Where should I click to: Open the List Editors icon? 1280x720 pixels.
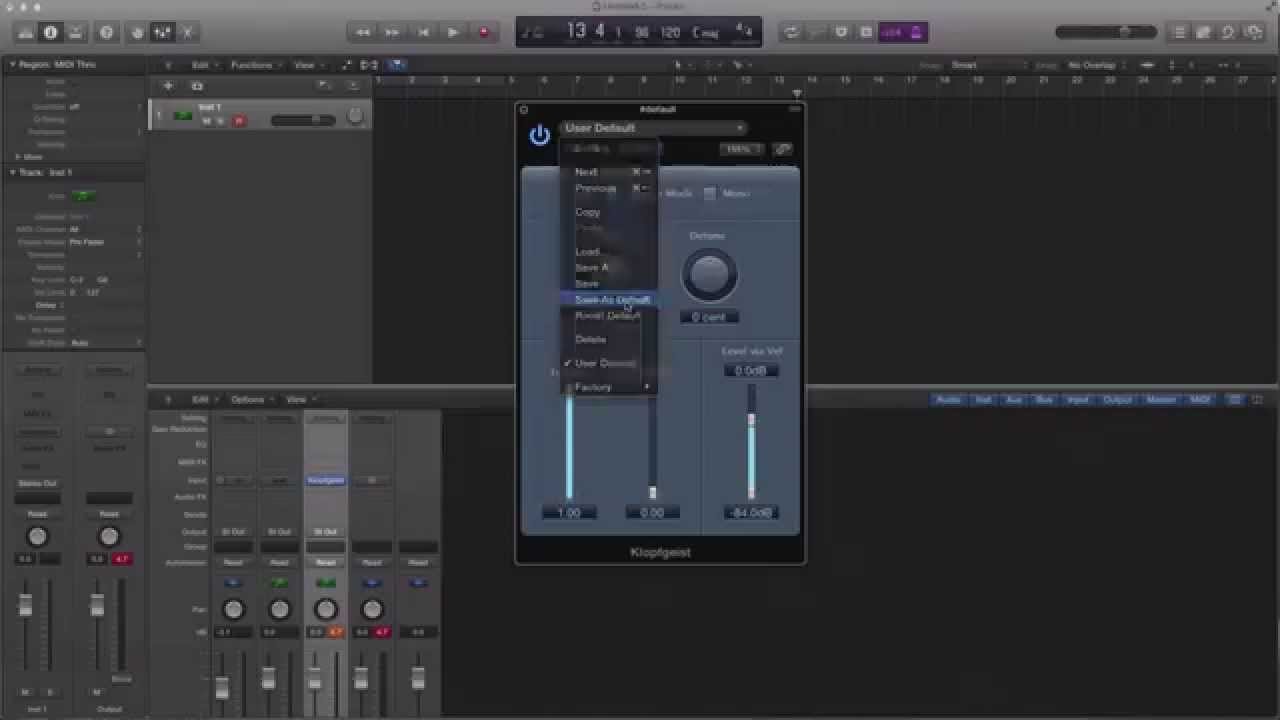coord(1179,33)
